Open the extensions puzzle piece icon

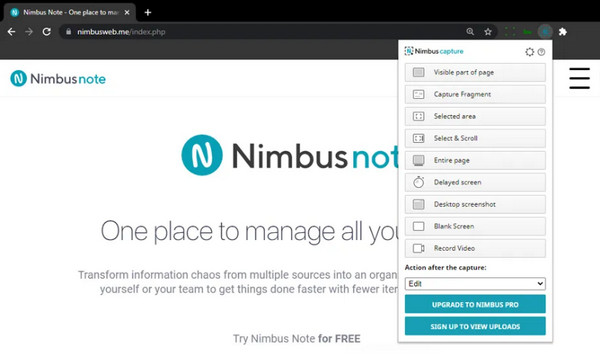562,32
